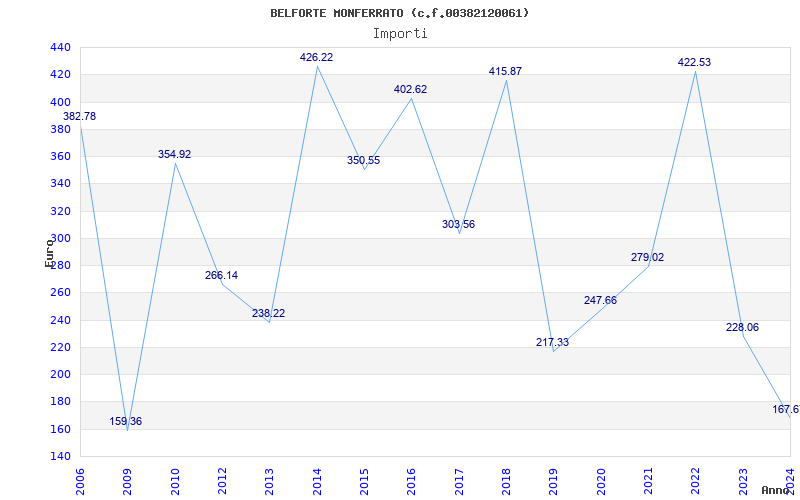
Task: Select the 2020 x-axis year
Action: pyautogui.click(x=601, y=482)
